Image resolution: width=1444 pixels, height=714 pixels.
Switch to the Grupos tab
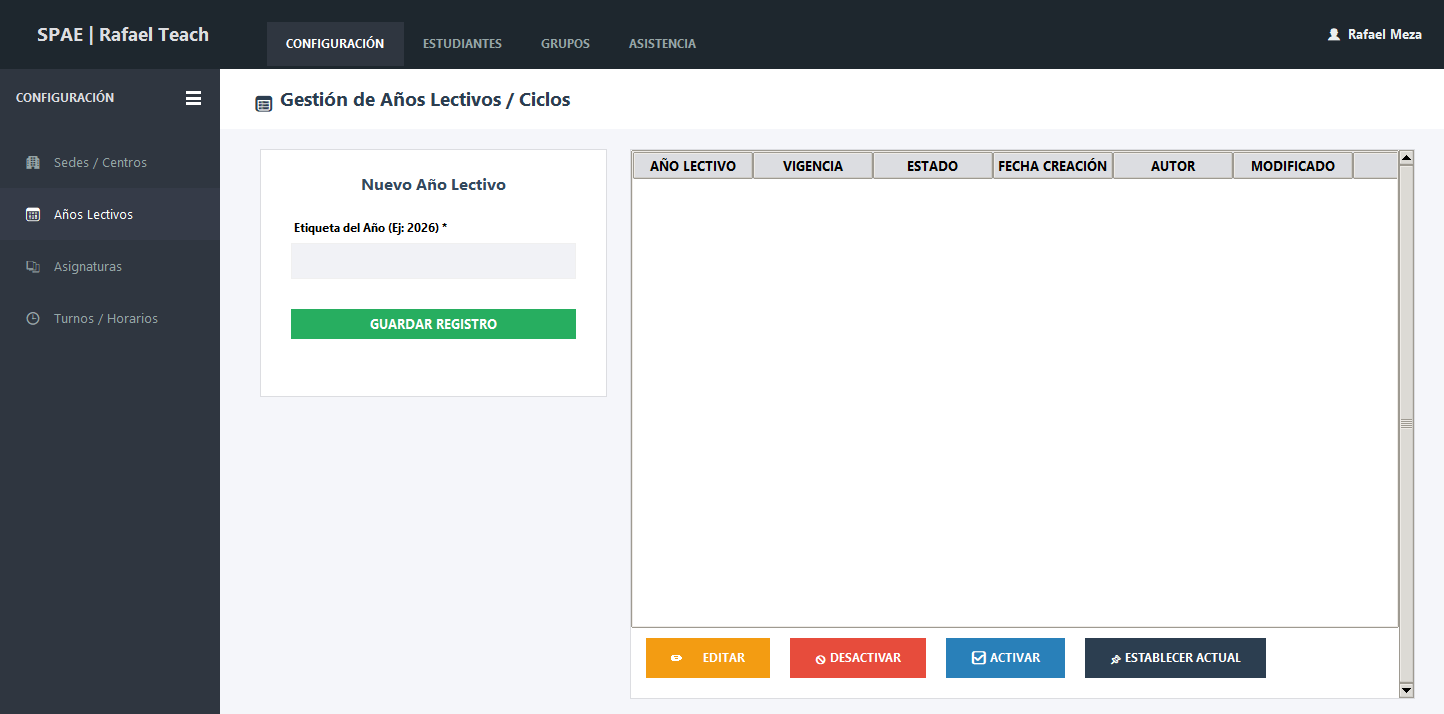tap(565, 44)
